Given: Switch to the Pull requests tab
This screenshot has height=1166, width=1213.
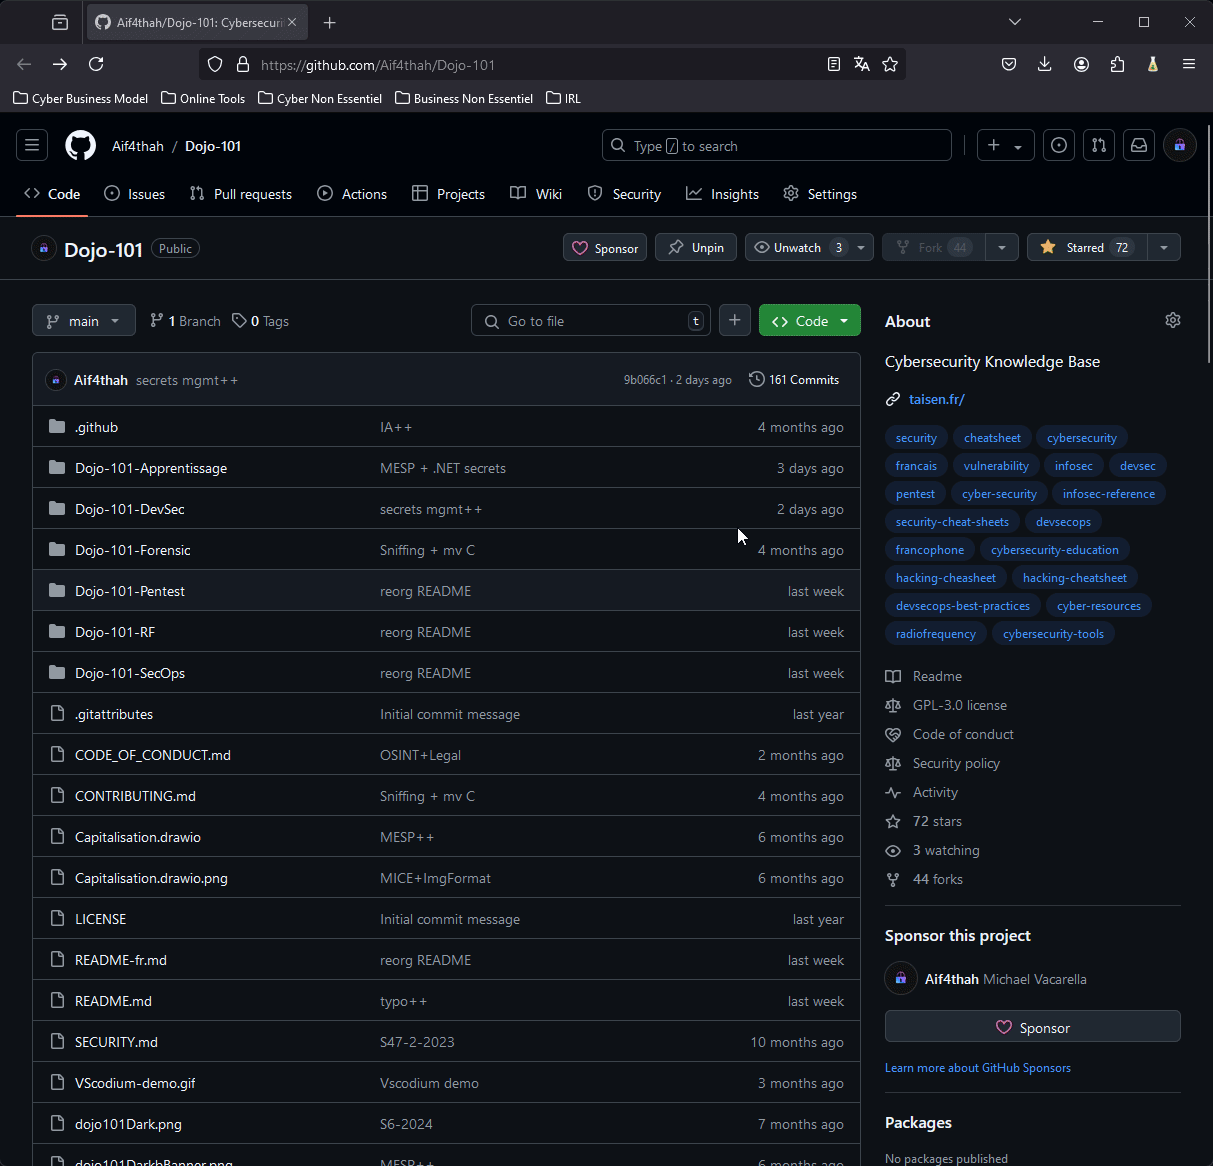Looking at the screenshot, I should coord(241,194).
